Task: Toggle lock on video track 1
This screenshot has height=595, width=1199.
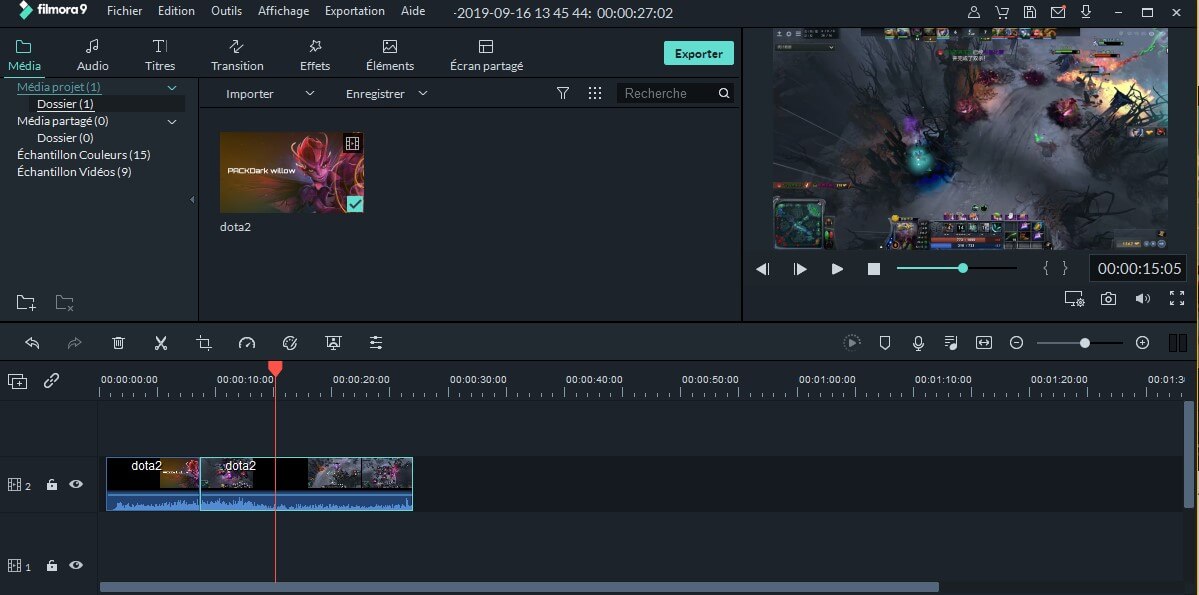Action: point(52,566)
